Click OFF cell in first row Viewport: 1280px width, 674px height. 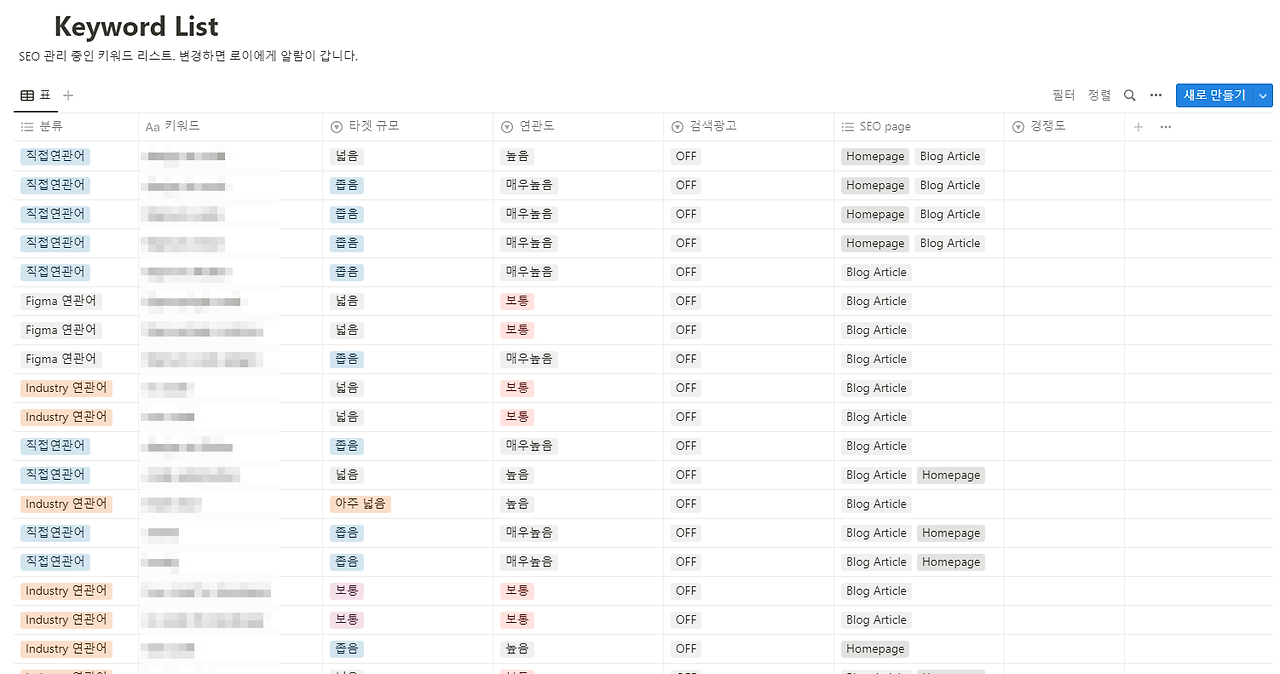[x=685, y=156]
